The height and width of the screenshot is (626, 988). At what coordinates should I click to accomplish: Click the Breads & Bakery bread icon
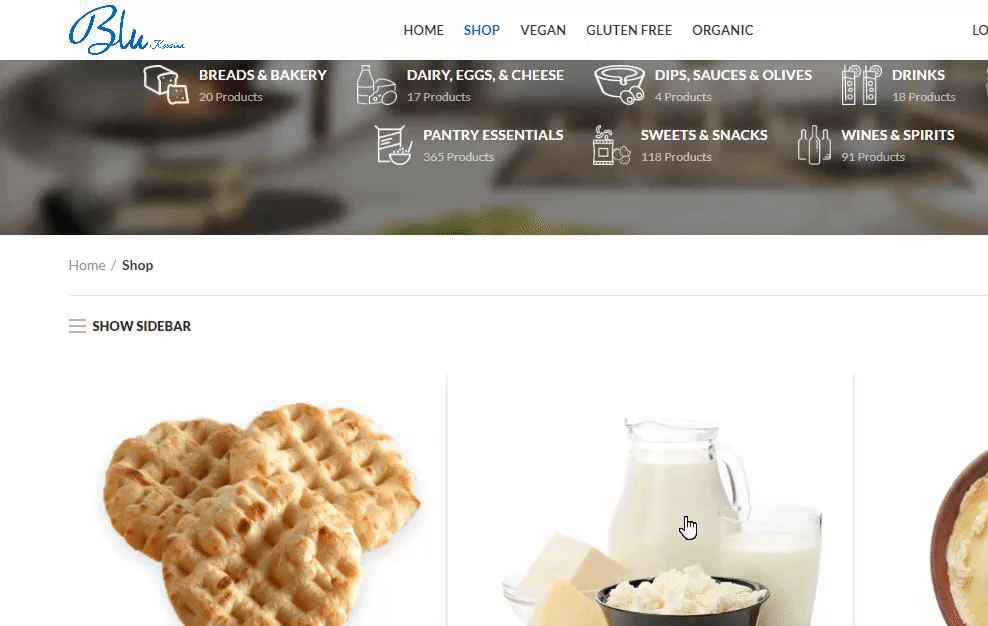pos(166,84)
